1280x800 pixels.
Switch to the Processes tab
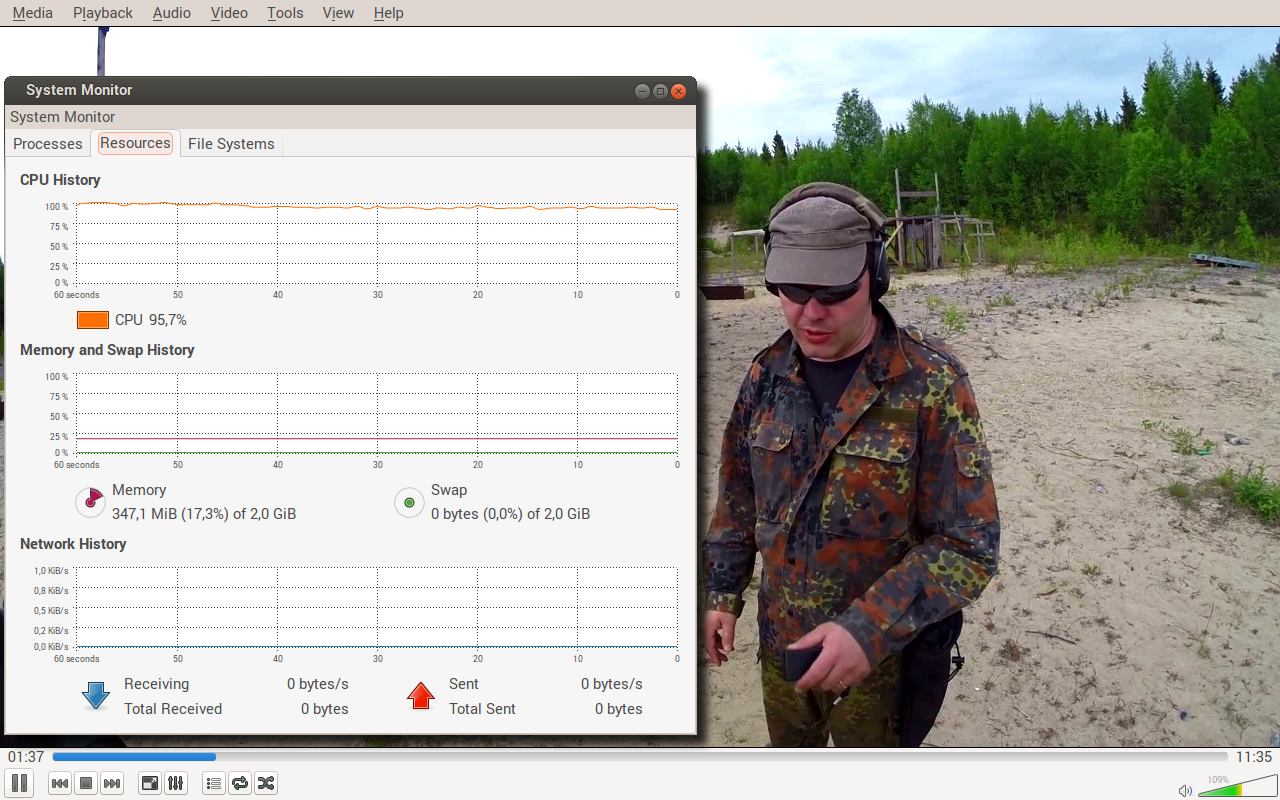point(48,144)
